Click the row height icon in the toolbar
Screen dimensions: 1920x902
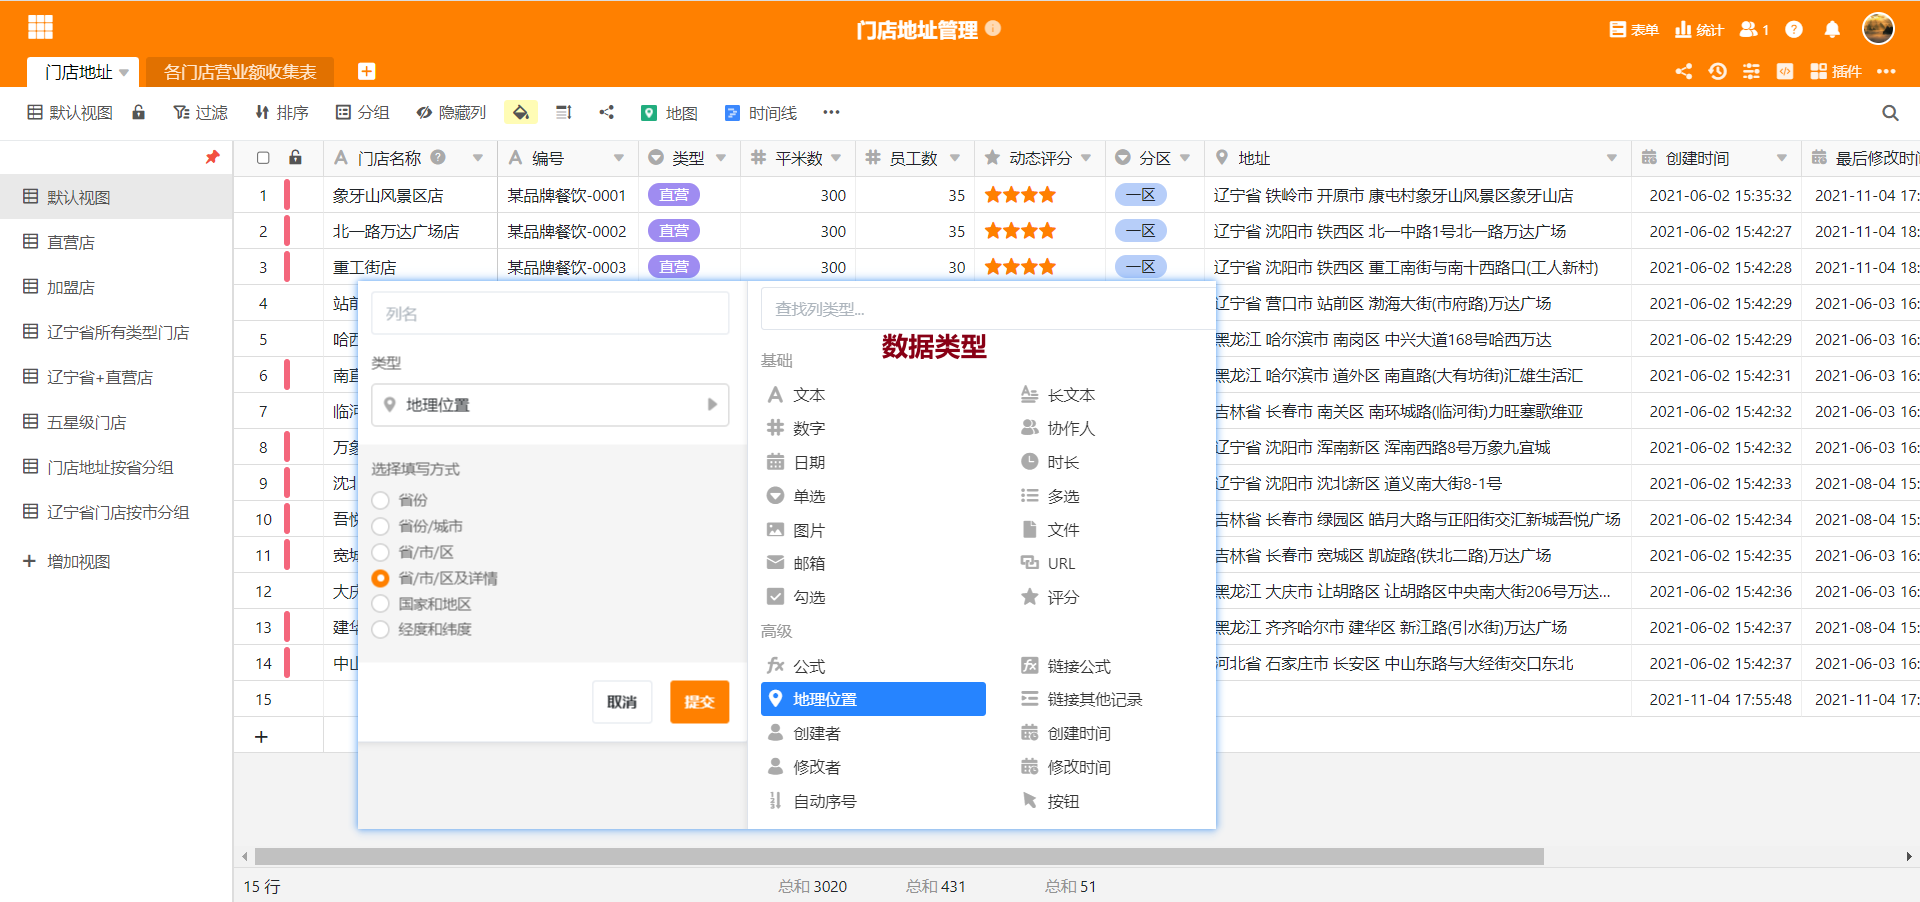coord(564,113)
